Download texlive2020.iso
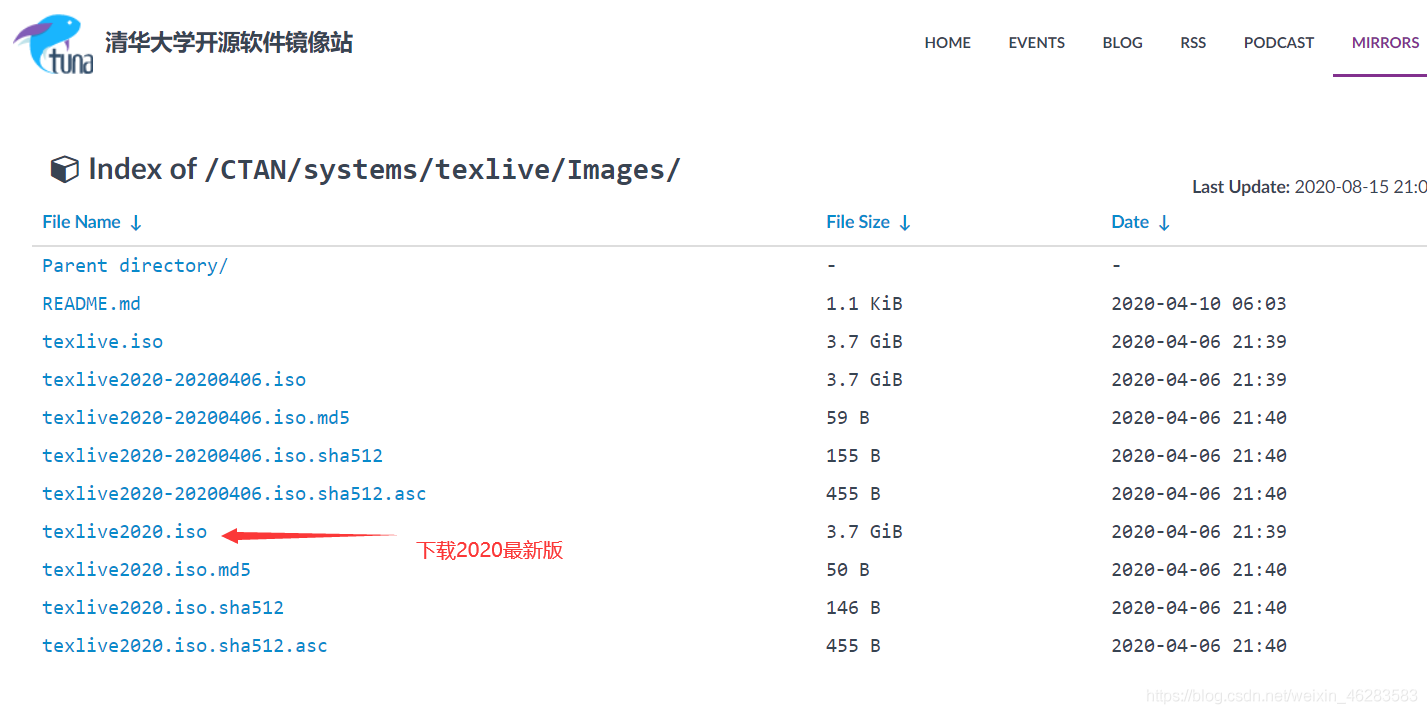 pyautogui.click(x=124, y=531)
